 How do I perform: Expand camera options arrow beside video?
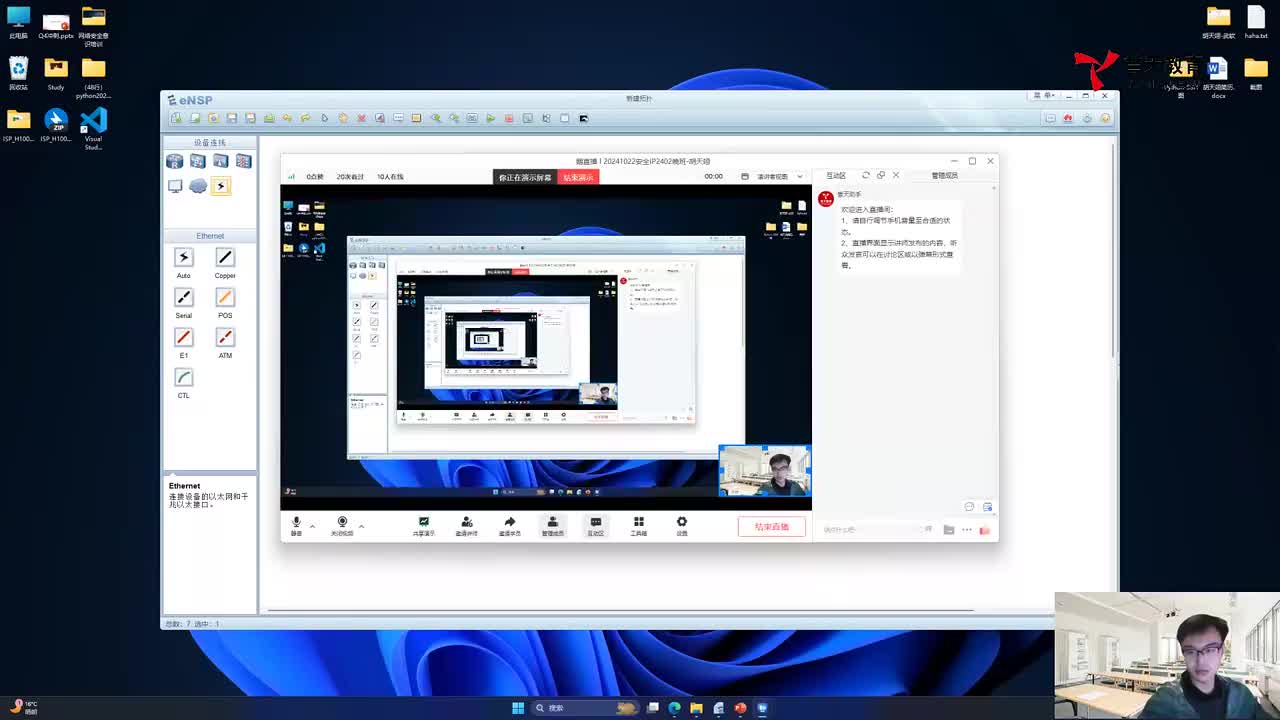361,525
